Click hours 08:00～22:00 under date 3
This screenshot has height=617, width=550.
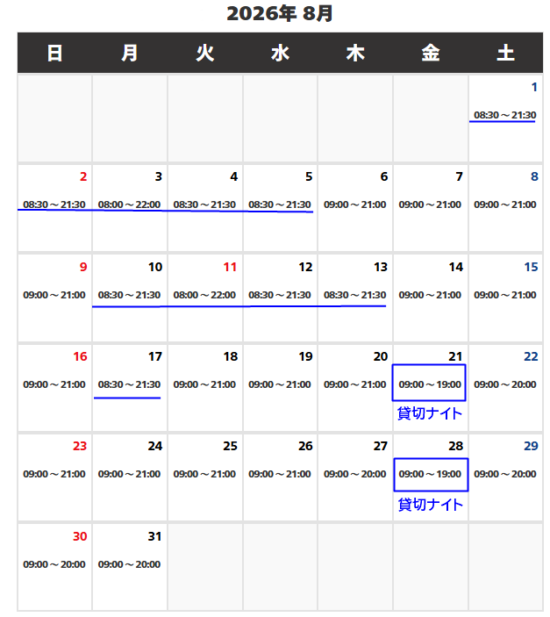click(129, 205)
